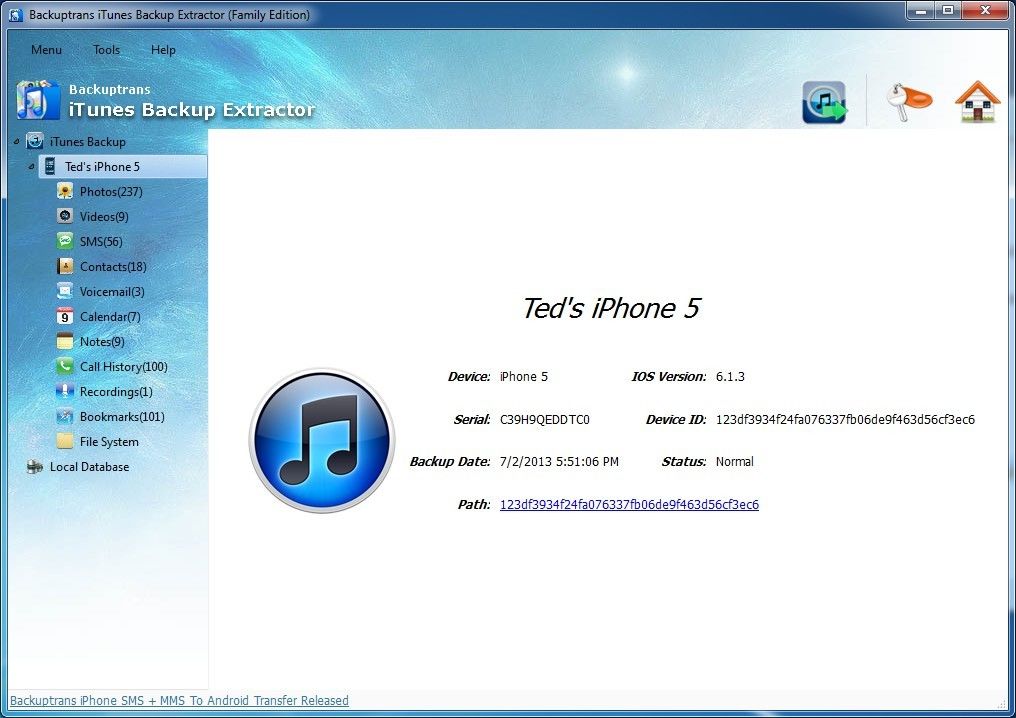This screenshot has width=1016, height=718.
Task: Select File System in the sidebar
Action: 110,442
